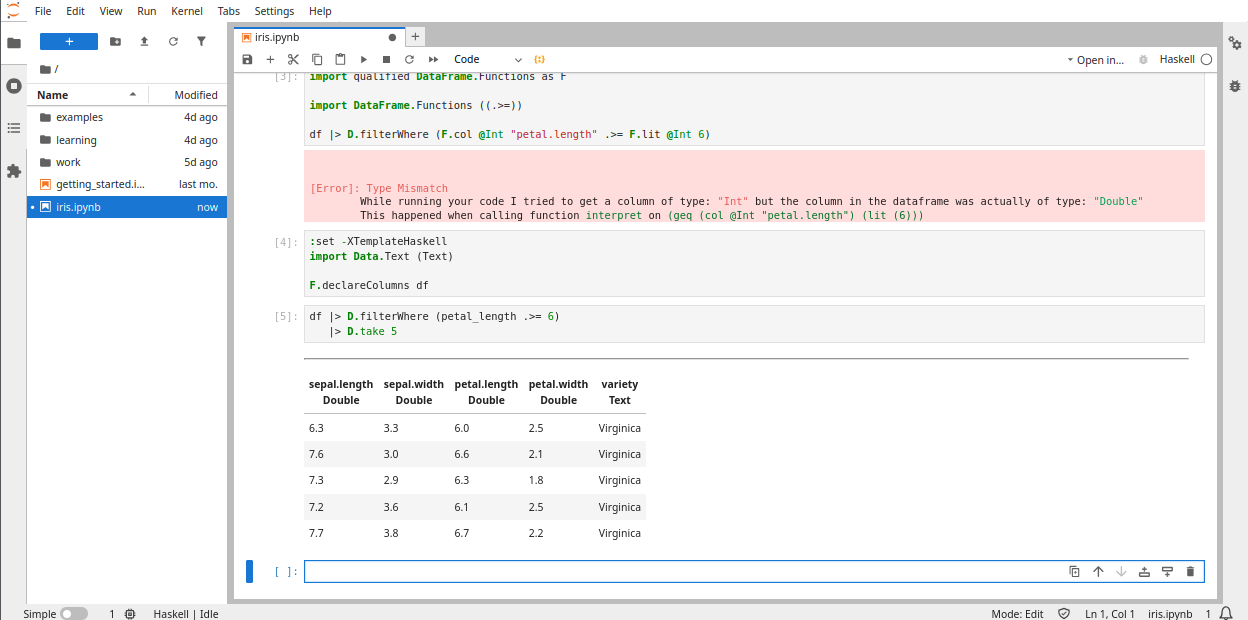
Task: Copy the selected cell in toolbar
Action: (317, 60)
